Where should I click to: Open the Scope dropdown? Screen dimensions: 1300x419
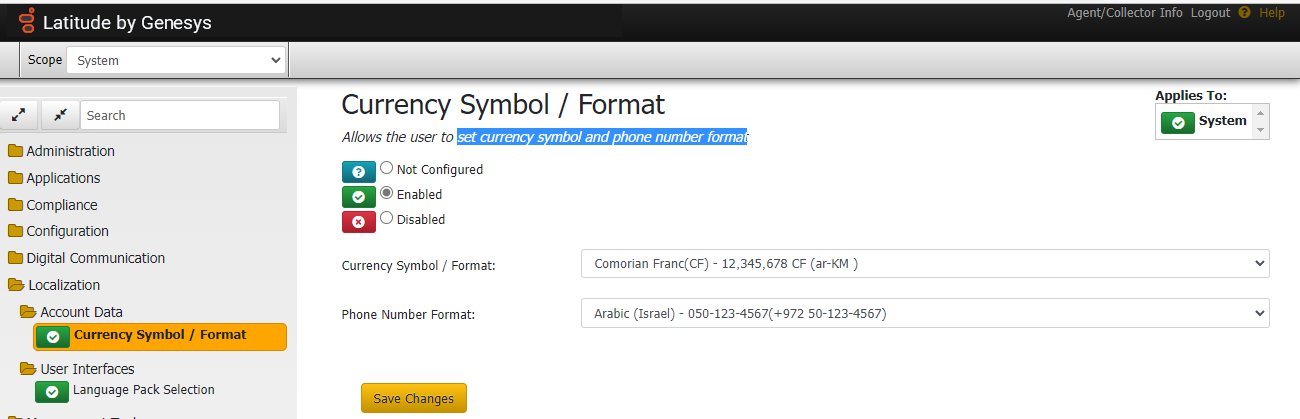[x=176, y=60]
